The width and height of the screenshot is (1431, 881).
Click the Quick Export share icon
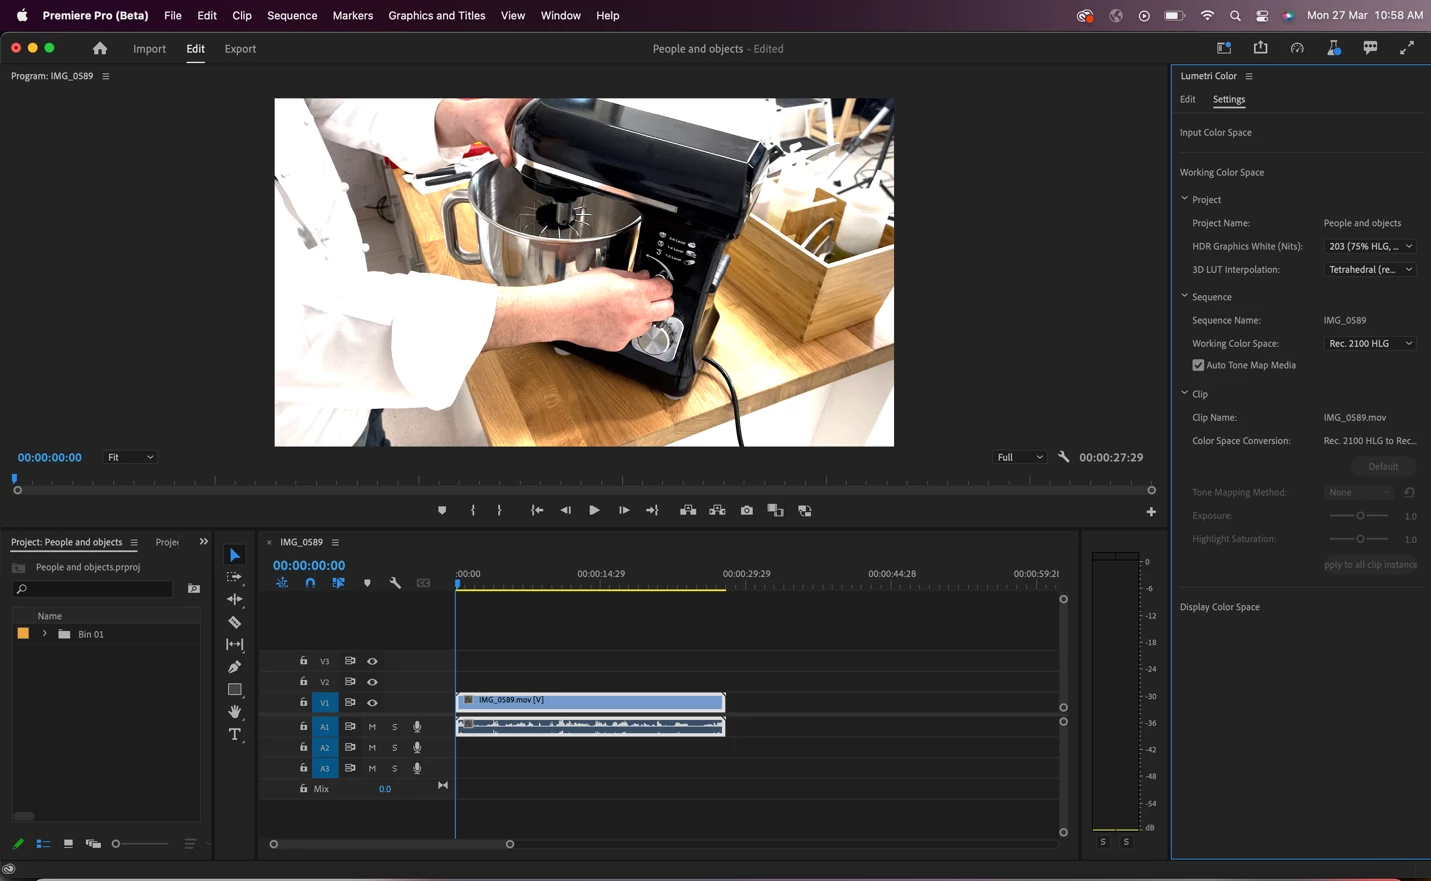pos(1260,48)
